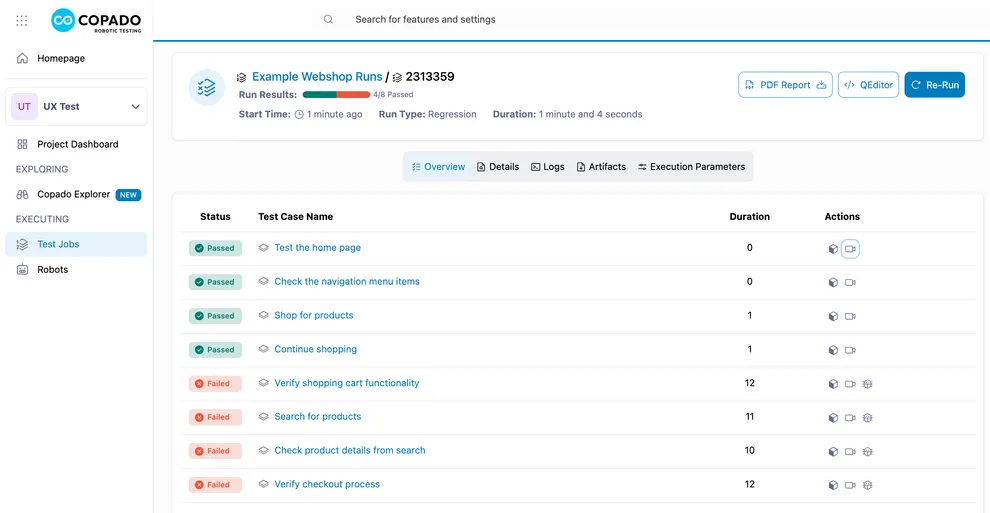990x513 pixels.
Task: Click video icon in Search for products row
Action: tap(850, 418)
